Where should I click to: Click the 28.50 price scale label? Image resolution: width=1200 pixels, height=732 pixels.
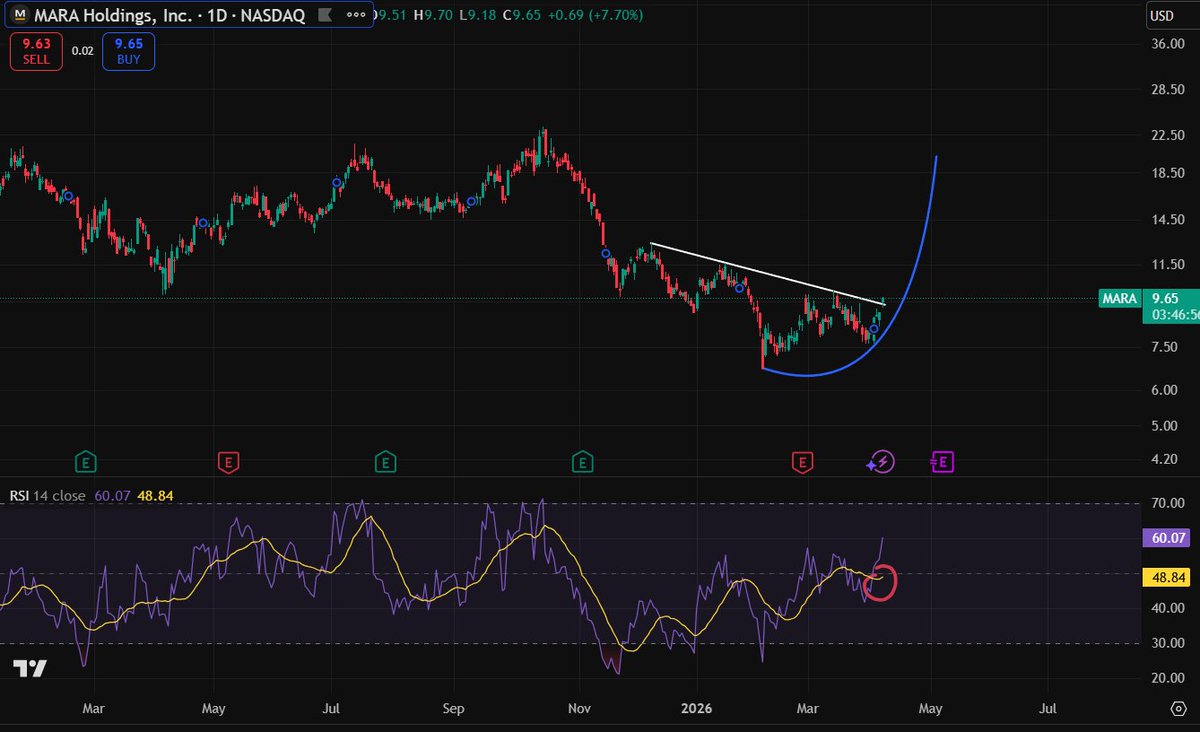pyautogui.click(x=1170, y=90)
